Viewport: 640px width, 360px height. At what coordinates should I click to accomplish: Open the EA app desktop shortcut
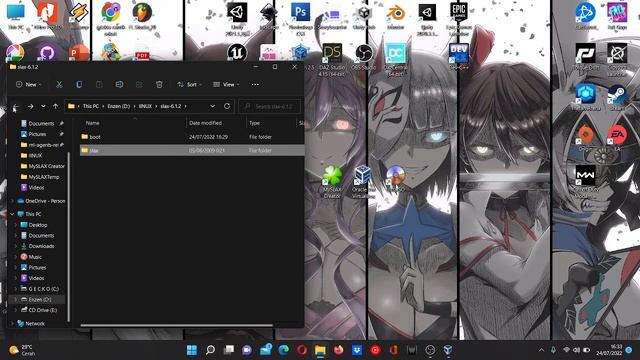tap(617, 138)
